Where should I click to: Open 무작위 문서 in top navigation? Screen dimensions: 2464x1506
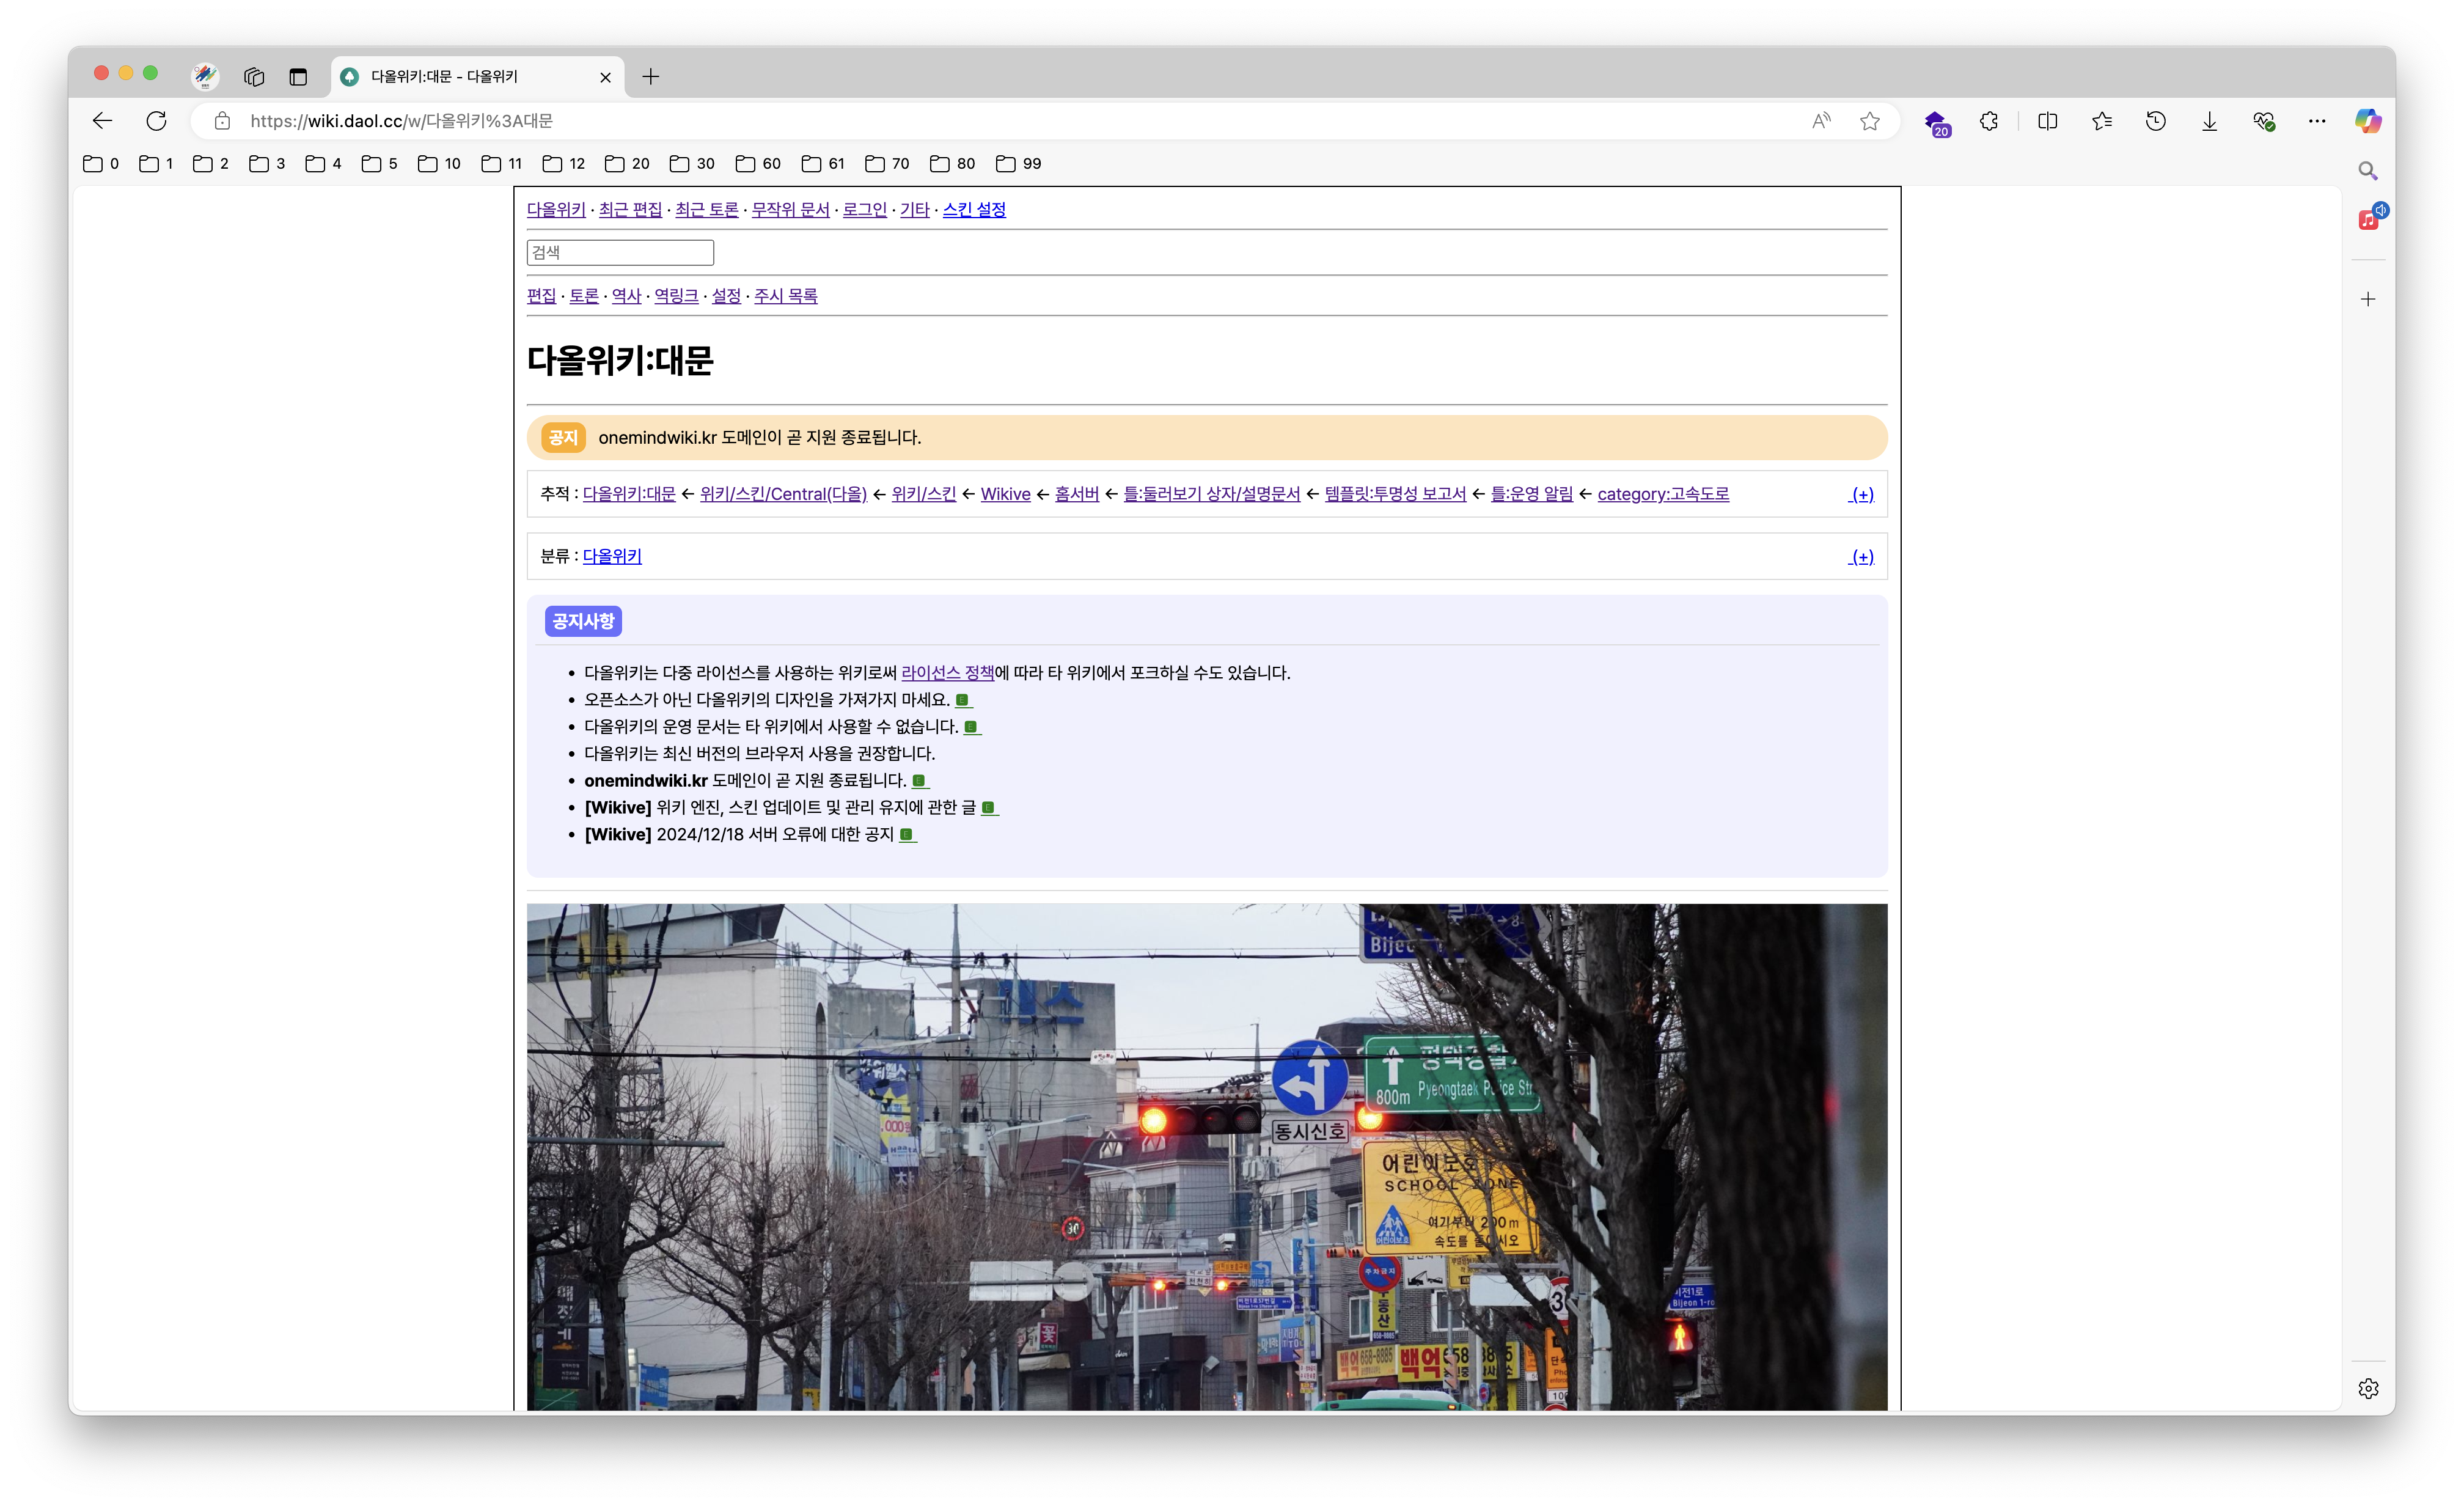(790, 210)
